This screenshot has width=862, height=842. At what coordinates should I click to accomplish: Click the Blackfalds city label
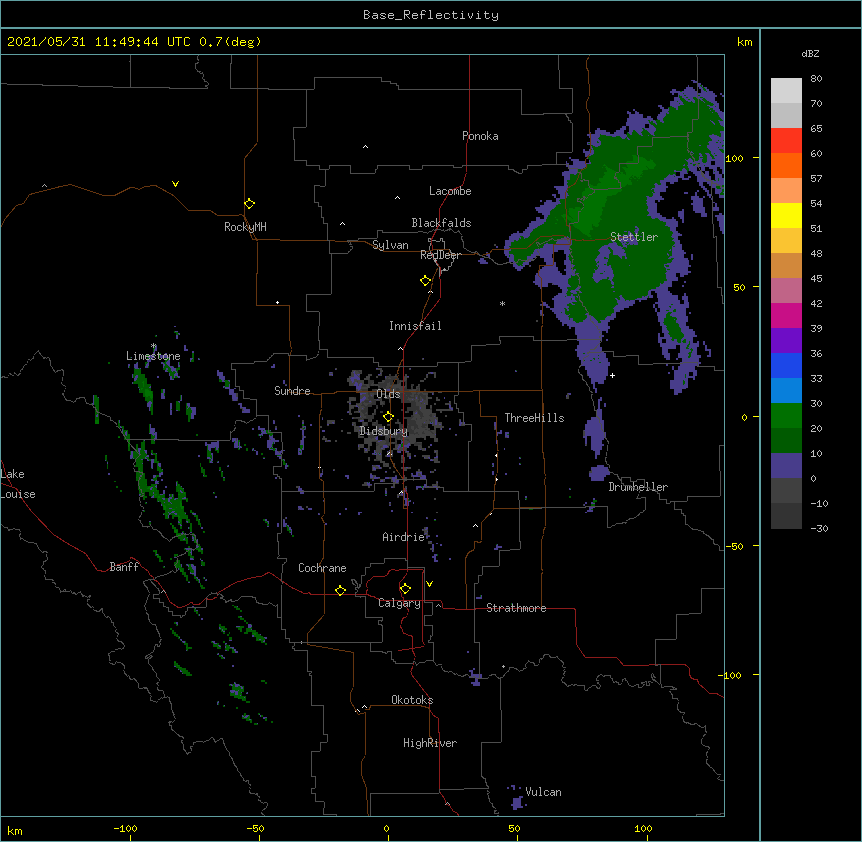pyautogui.click(x=441, y=223)
